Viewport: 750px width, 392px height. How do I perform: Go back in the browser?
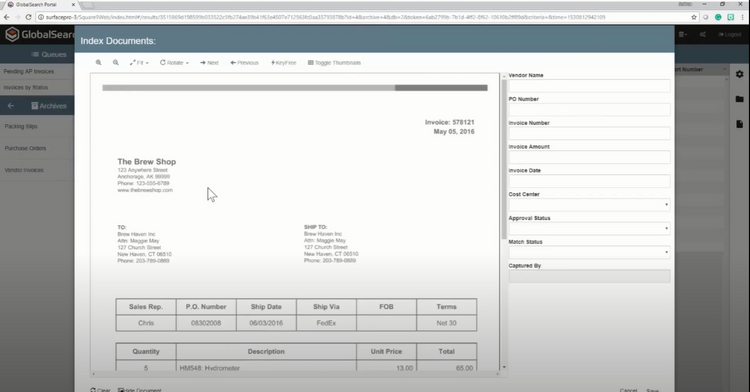[7, 17]
